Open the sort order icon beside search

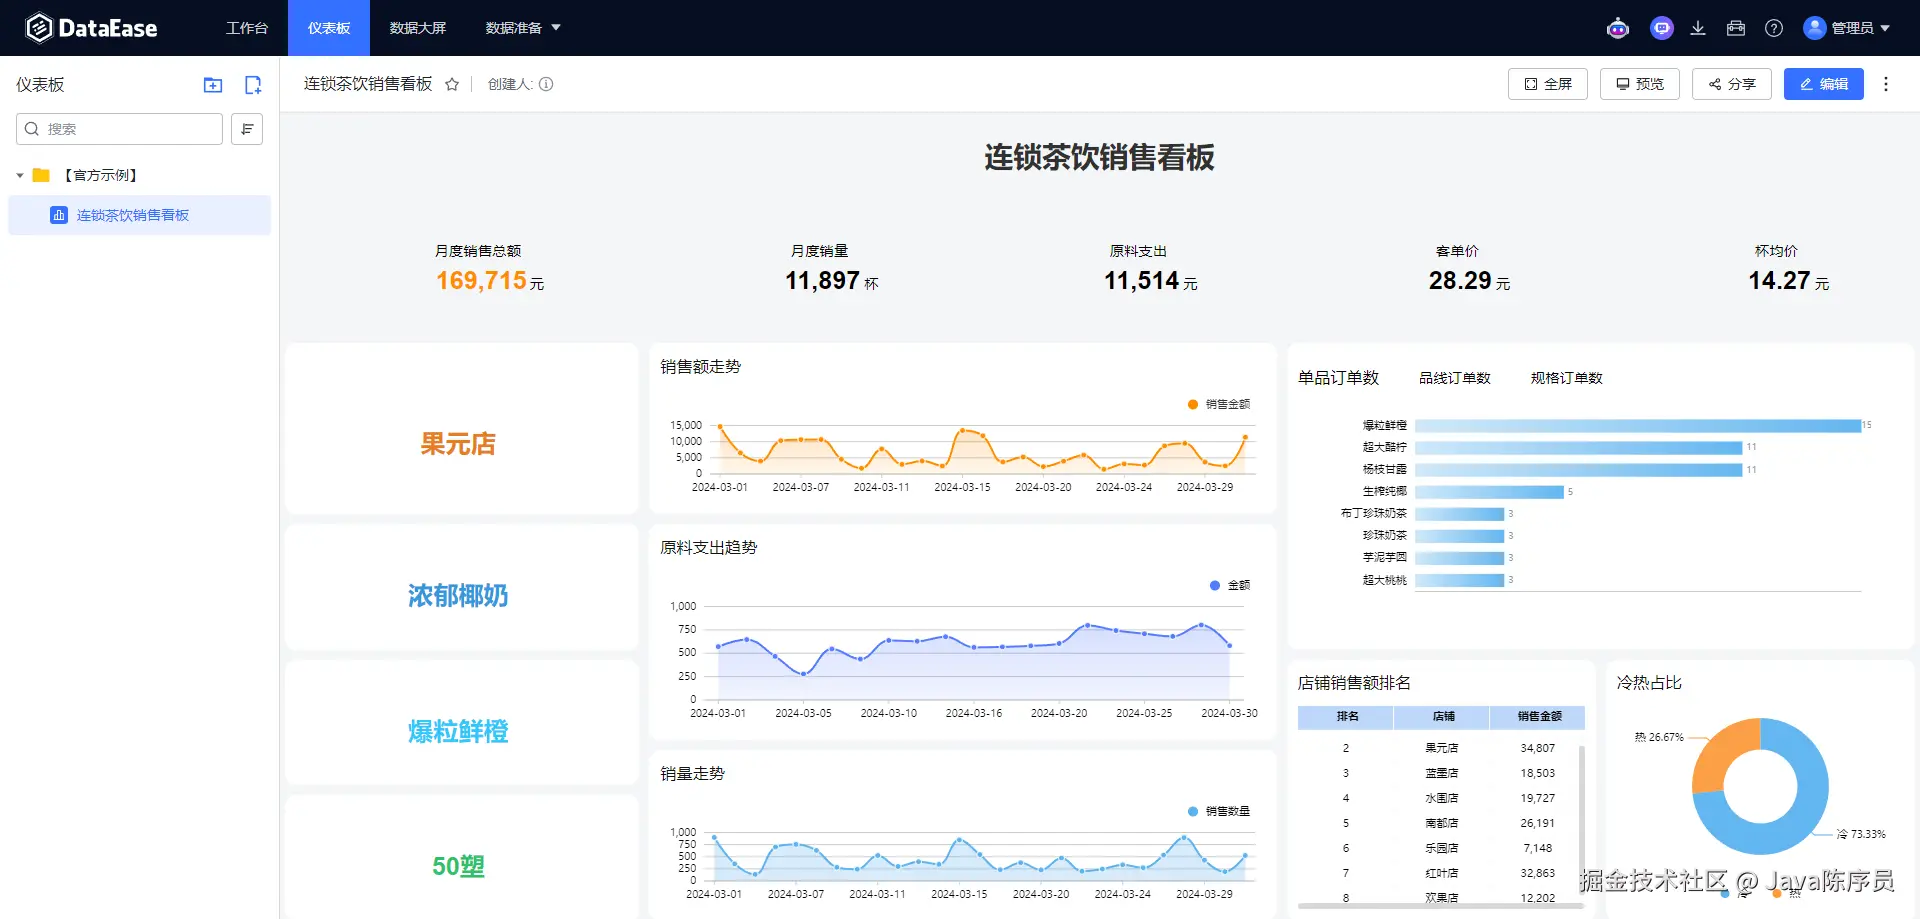tap(247, 129)
